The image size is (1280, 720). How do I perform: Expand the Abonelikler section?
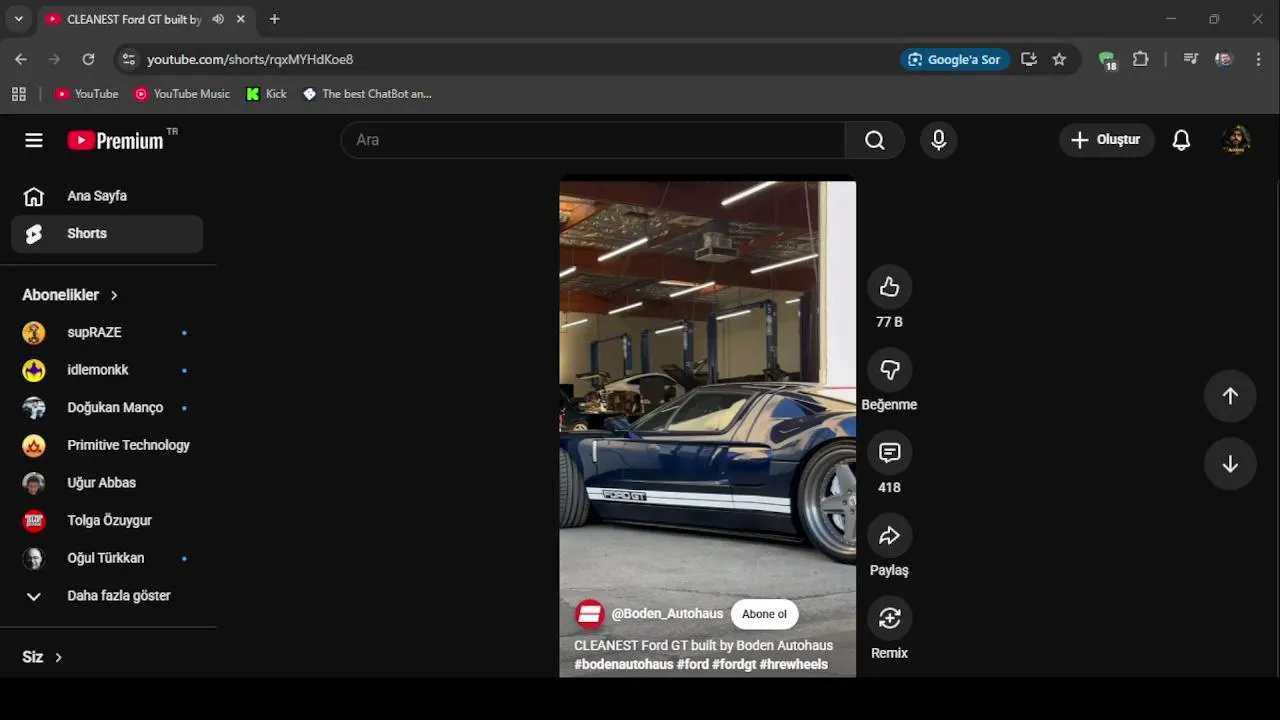pos(70,295)
